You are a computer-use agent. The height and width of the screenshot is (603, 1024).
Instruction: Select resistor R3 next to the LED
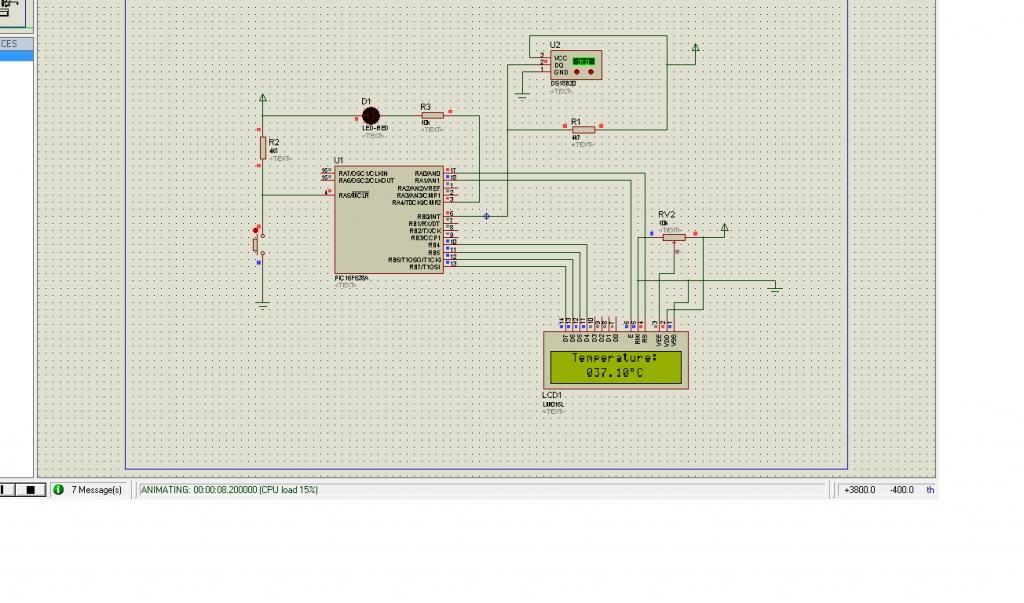coord(432,116)
